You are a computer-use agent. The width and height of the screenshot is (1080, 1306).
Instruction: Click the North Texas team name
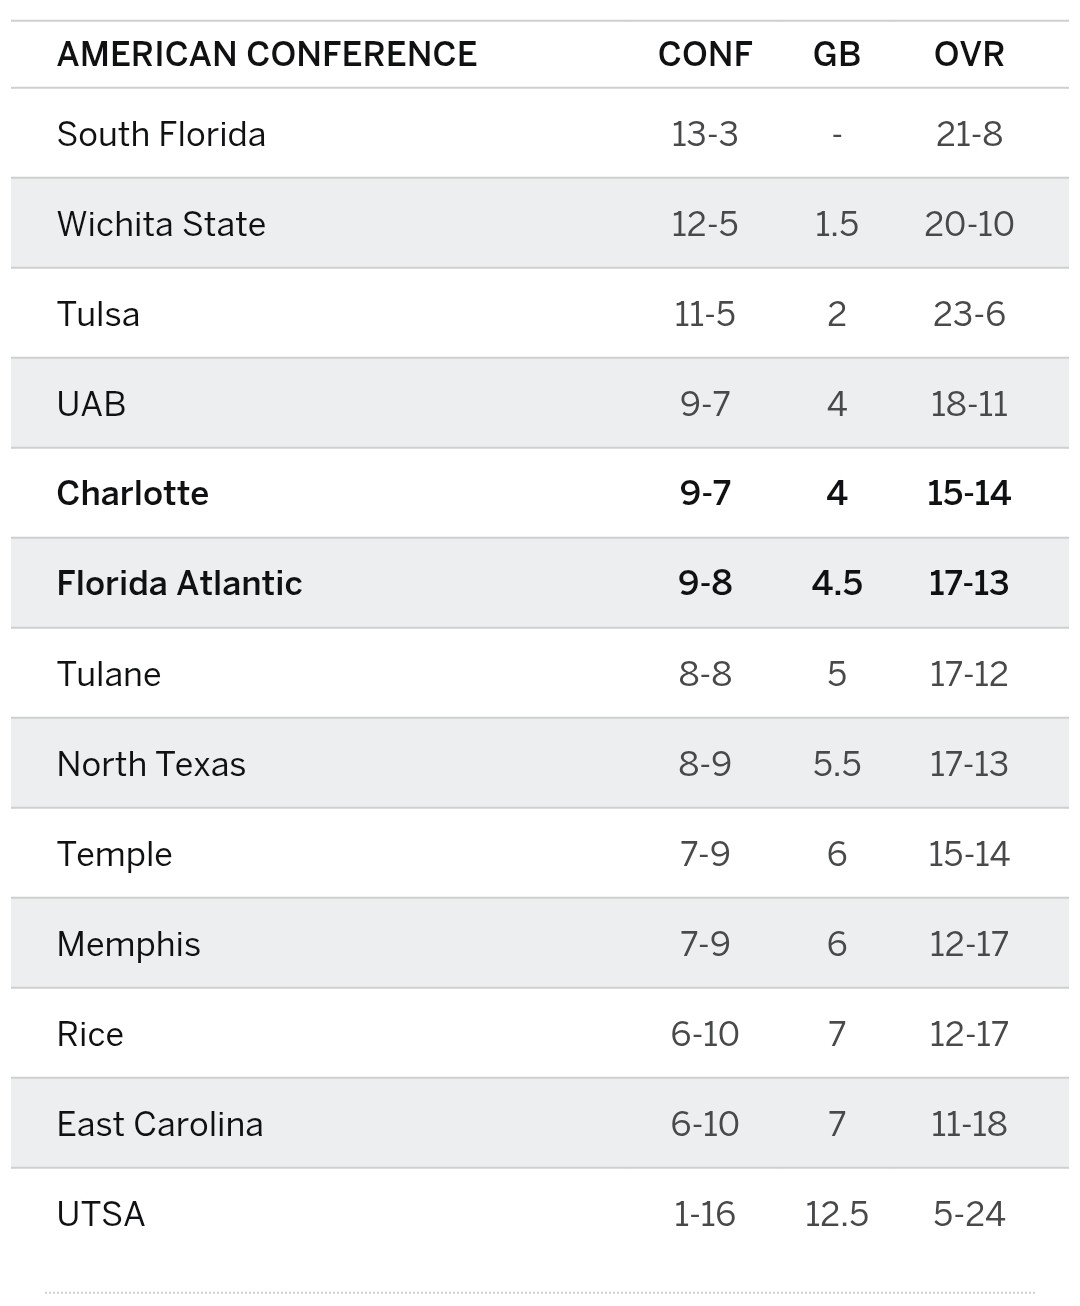pos(151,764)
